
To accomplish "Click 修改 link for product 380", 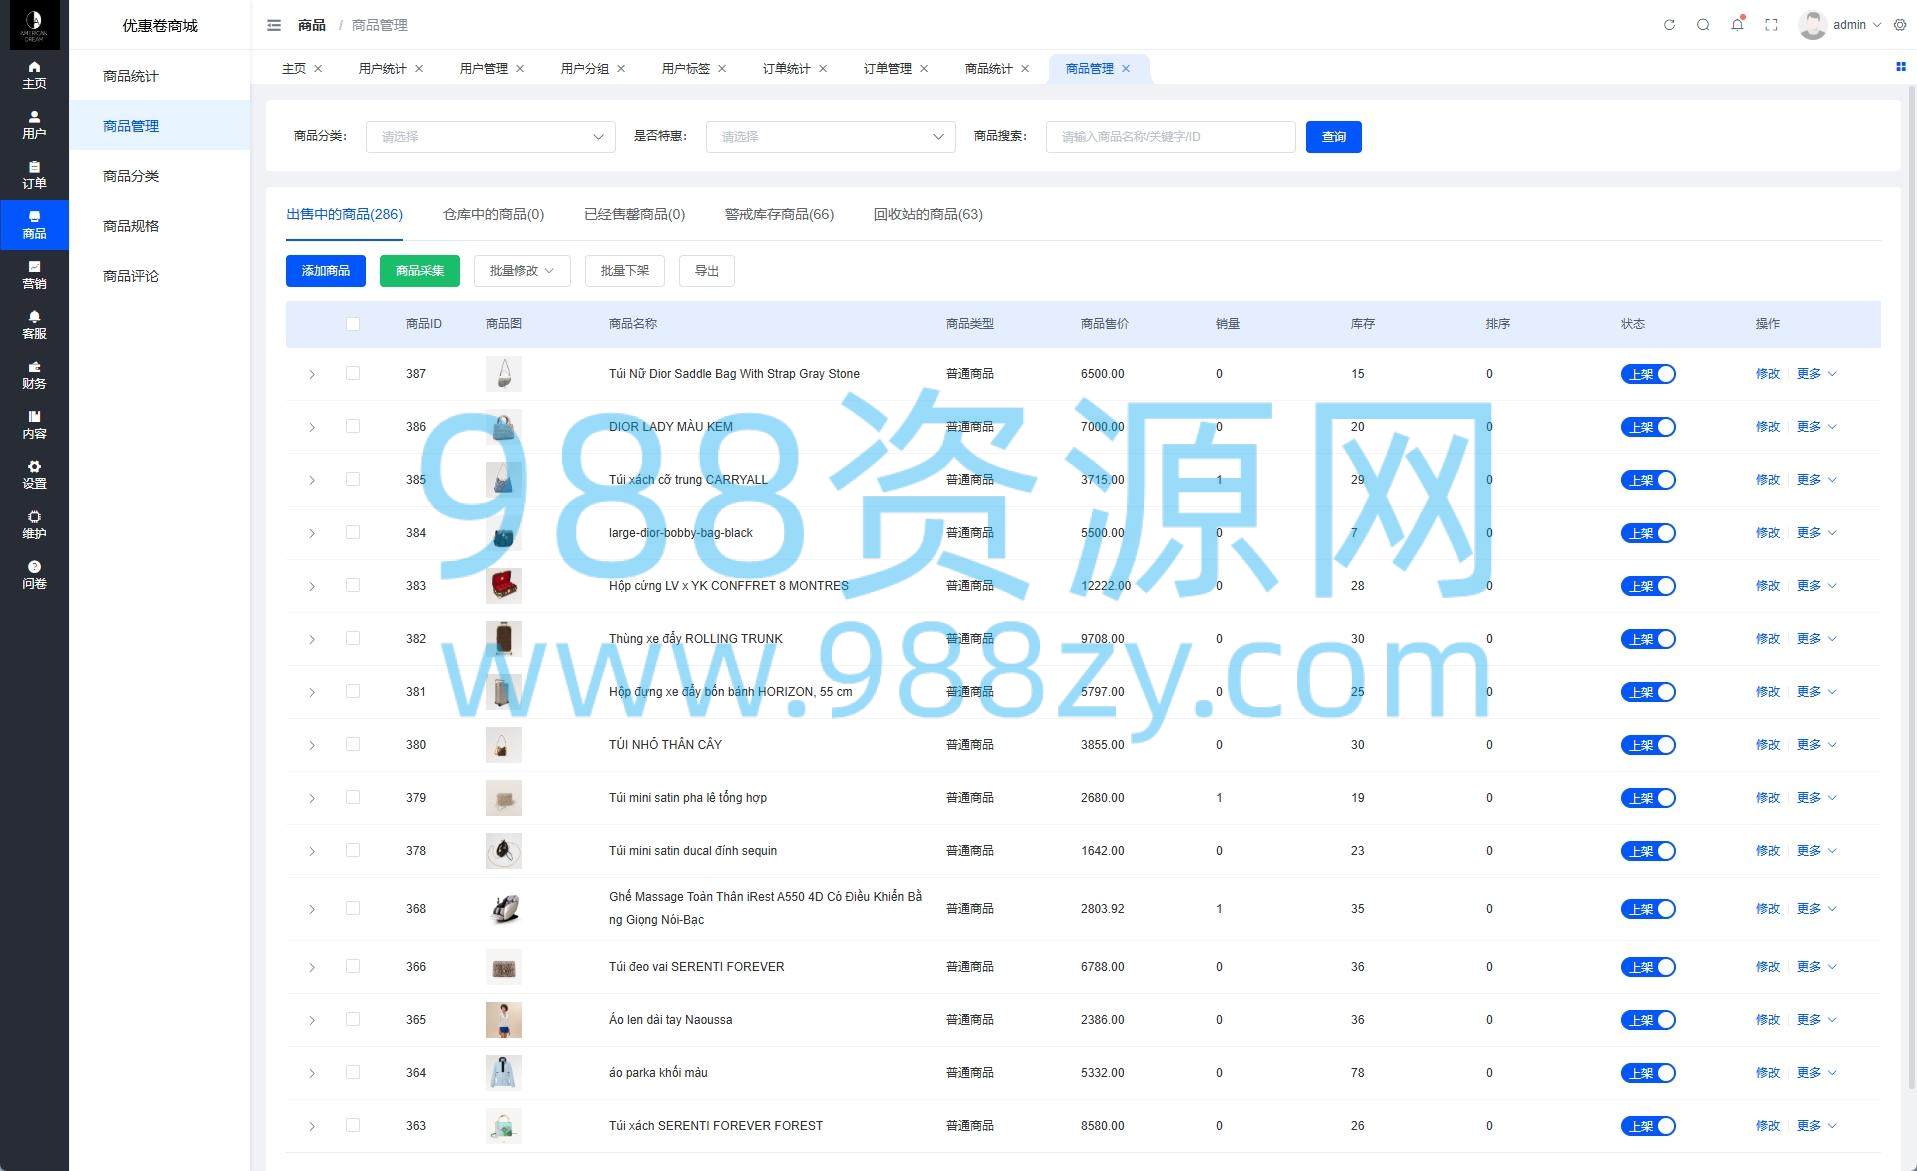I will (1767, 745).
